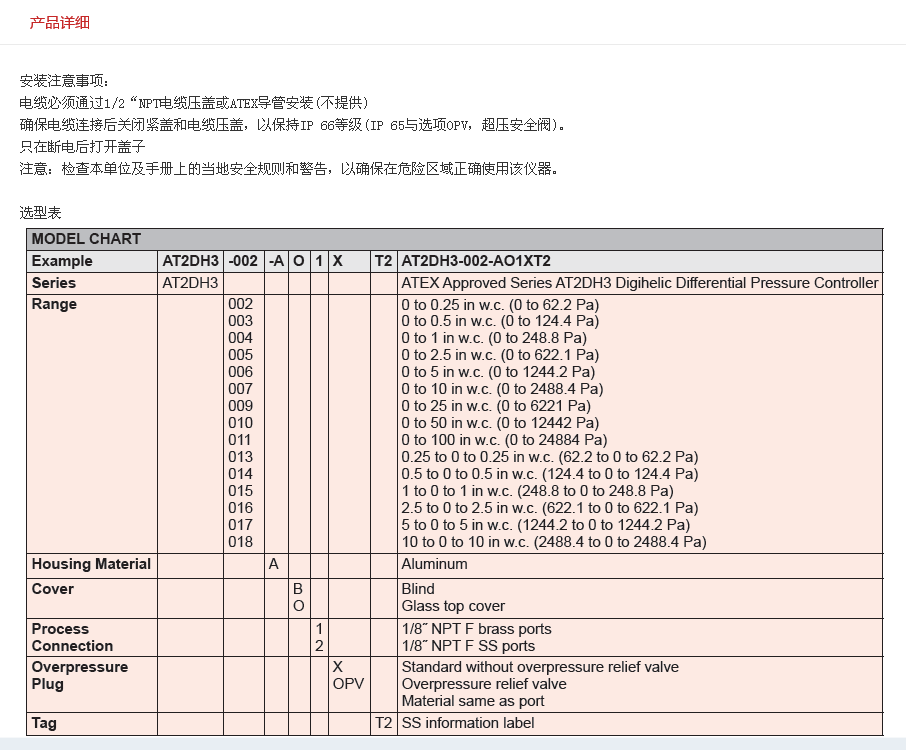Select range code 018
The image size is (906, 750).
240,542
